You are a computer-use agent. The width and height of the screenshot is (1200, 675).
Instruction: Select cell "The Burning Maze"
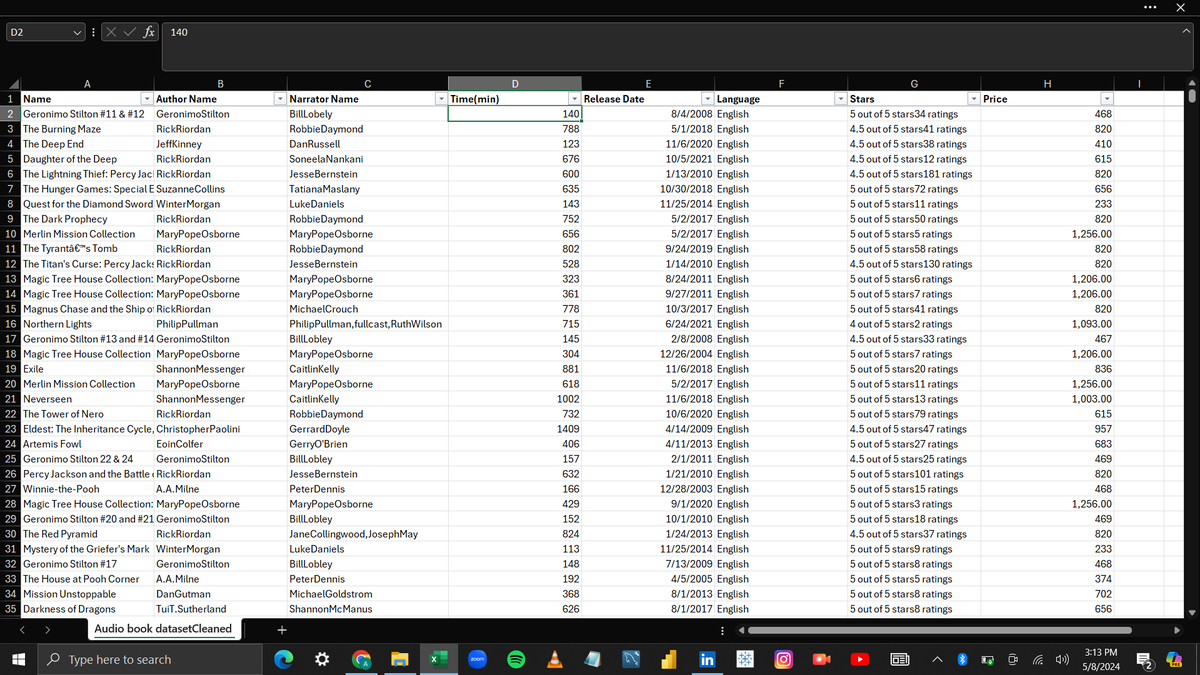point(88,129)
